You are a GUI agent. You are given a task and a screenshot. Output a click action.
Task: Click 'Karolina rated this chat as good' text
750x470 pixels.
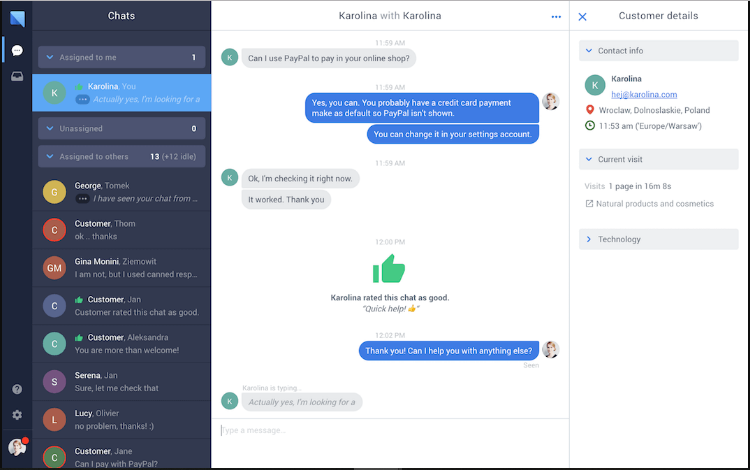point(390,297)
